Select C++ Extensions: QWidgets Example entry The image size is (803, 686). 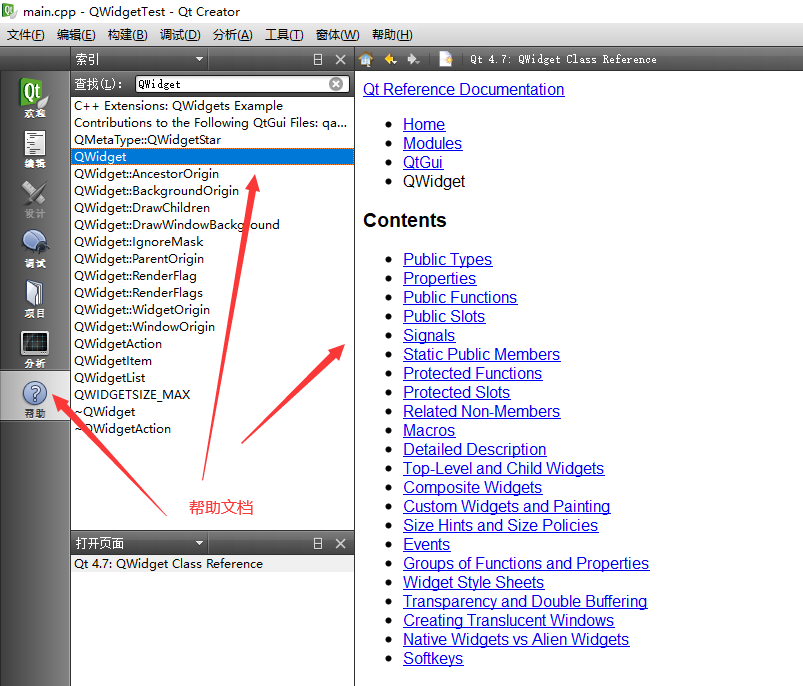212,106
